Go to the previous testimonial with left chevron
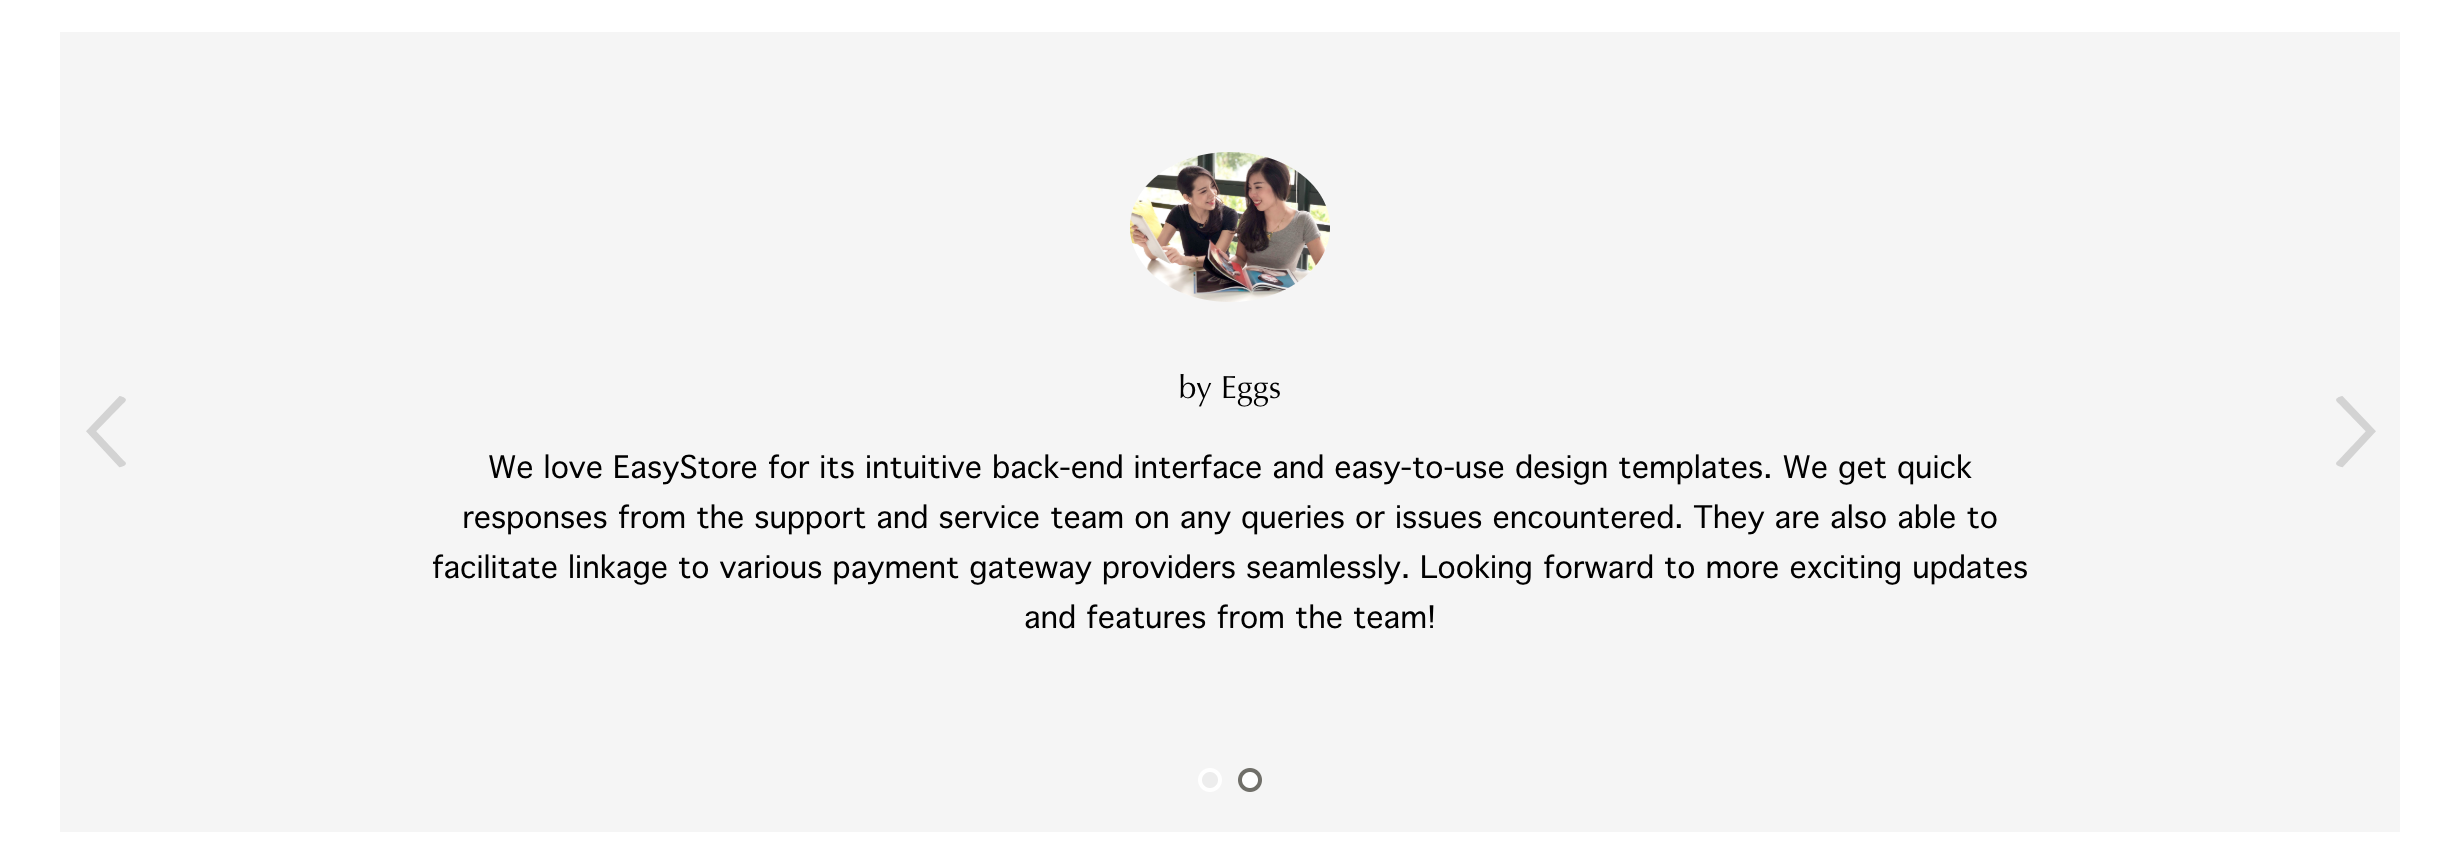Viewport: 2462px width, 854px height. 107,432
